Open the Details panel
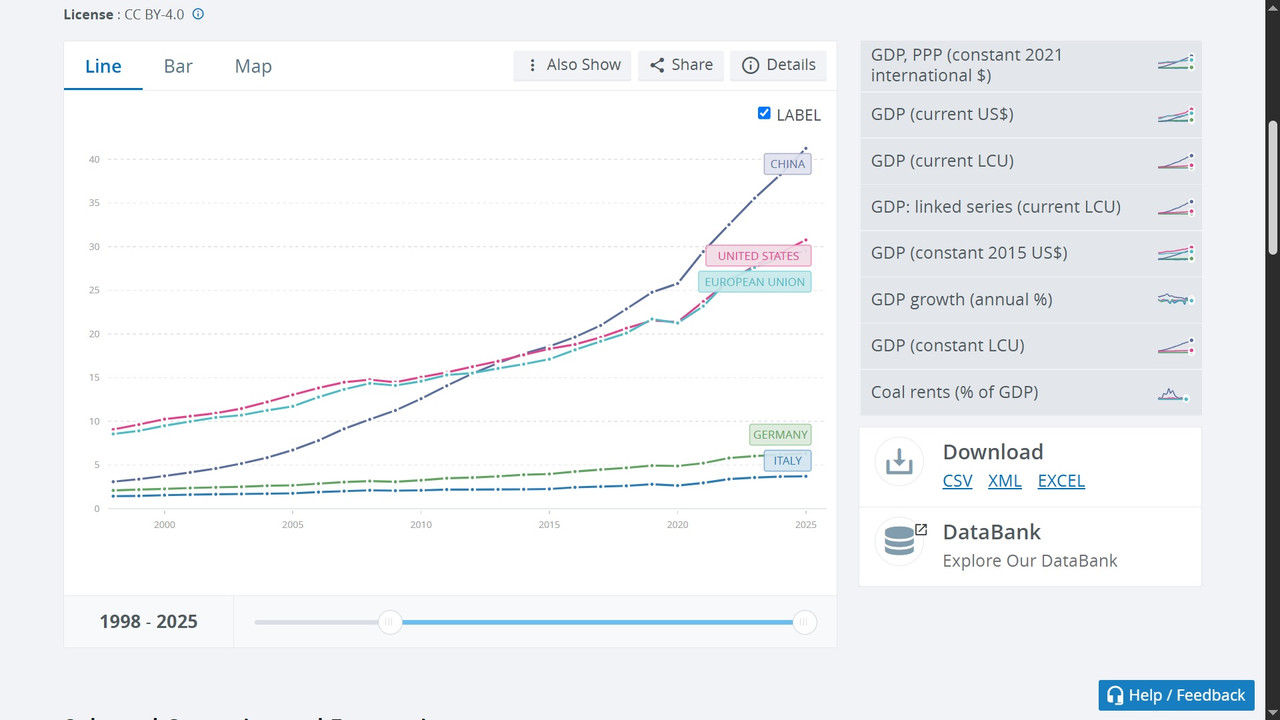The image size is (1280, 720). (779, 65)
